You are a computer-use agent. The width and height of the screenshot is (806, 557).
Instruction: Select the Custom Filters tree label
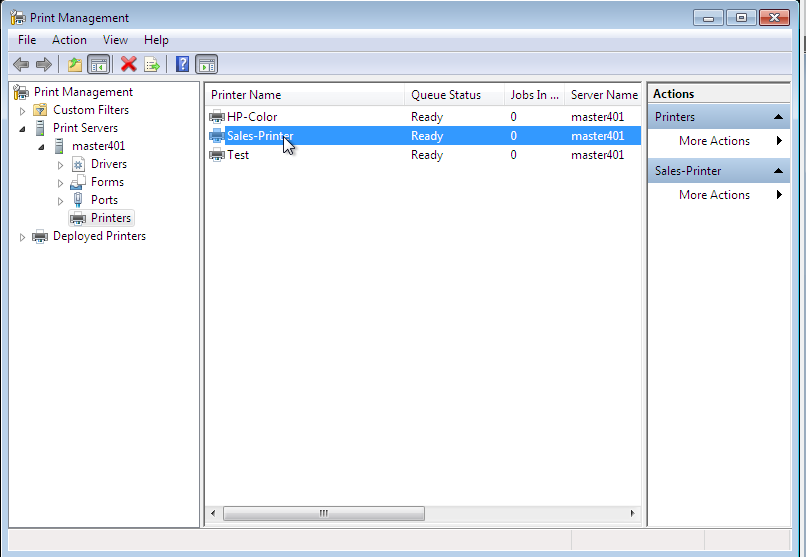click(x=91, y=110)
